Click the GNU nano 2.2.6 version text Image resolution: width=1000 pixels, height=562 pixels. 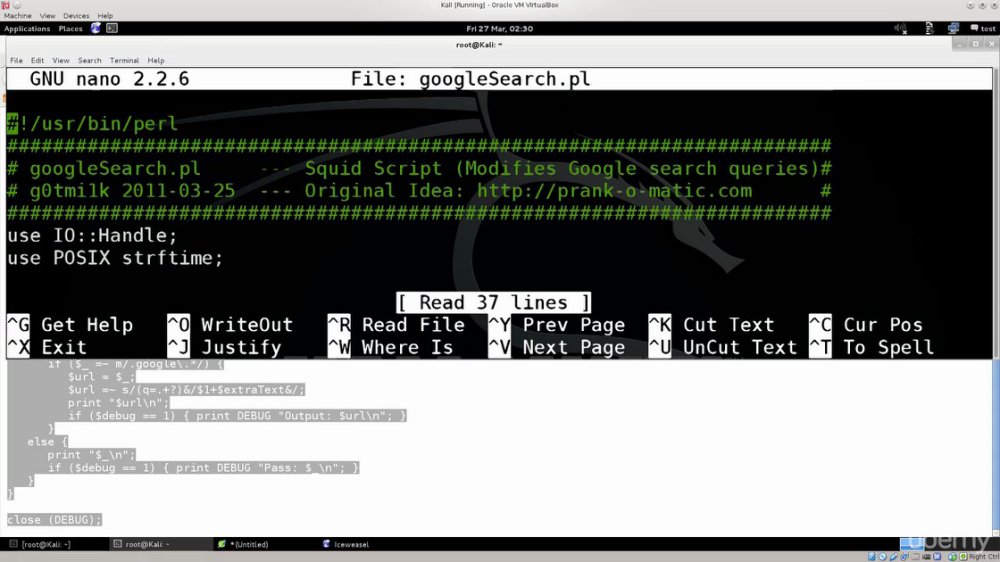pos(109,79)
